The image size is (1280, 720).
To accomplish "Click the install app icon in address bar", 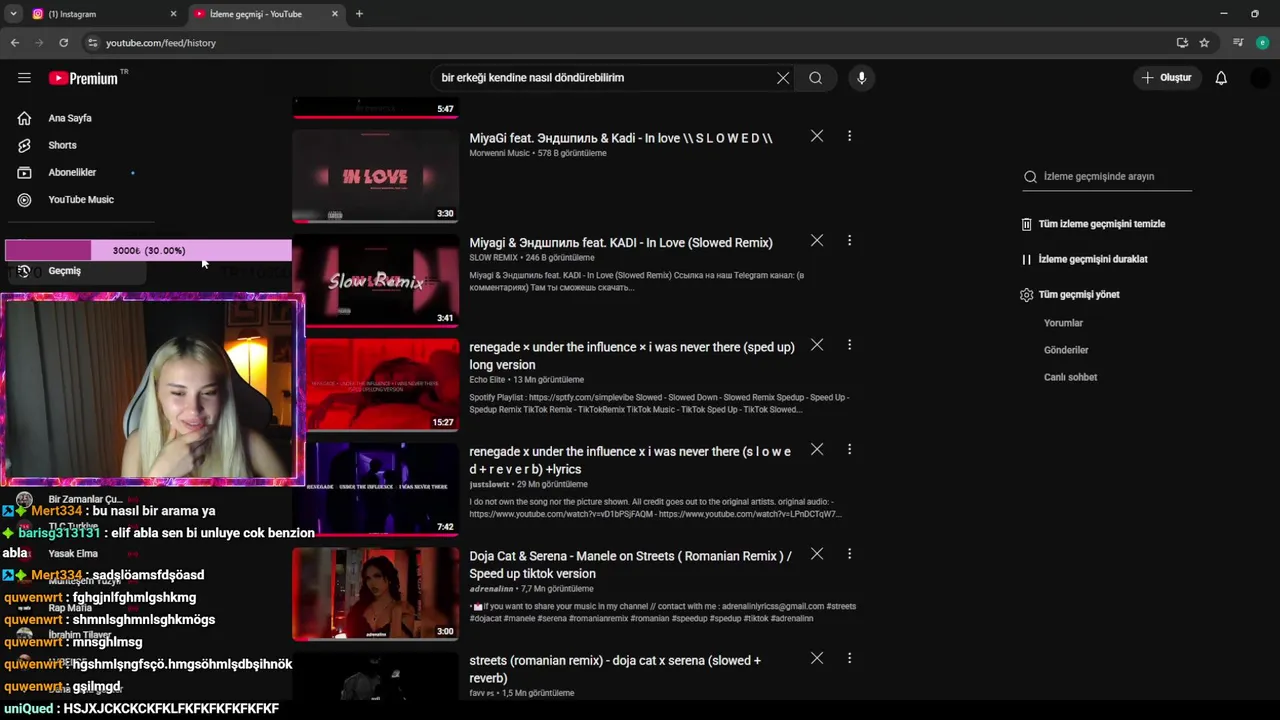I will (1182, 43).
